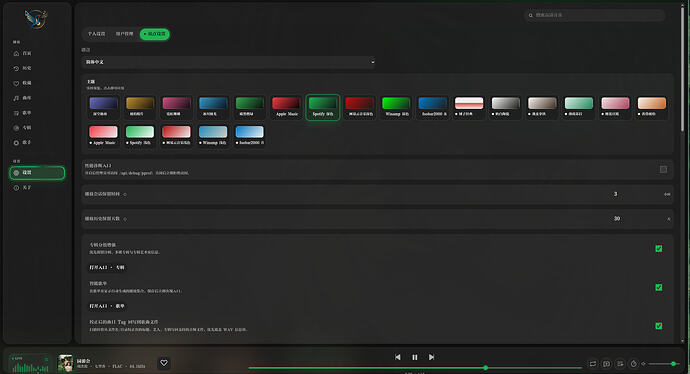This screenshot has width=690, height=374.
Task: Seek within the green song progress bar
Action: pyautogui.click(x=415, y=368)
